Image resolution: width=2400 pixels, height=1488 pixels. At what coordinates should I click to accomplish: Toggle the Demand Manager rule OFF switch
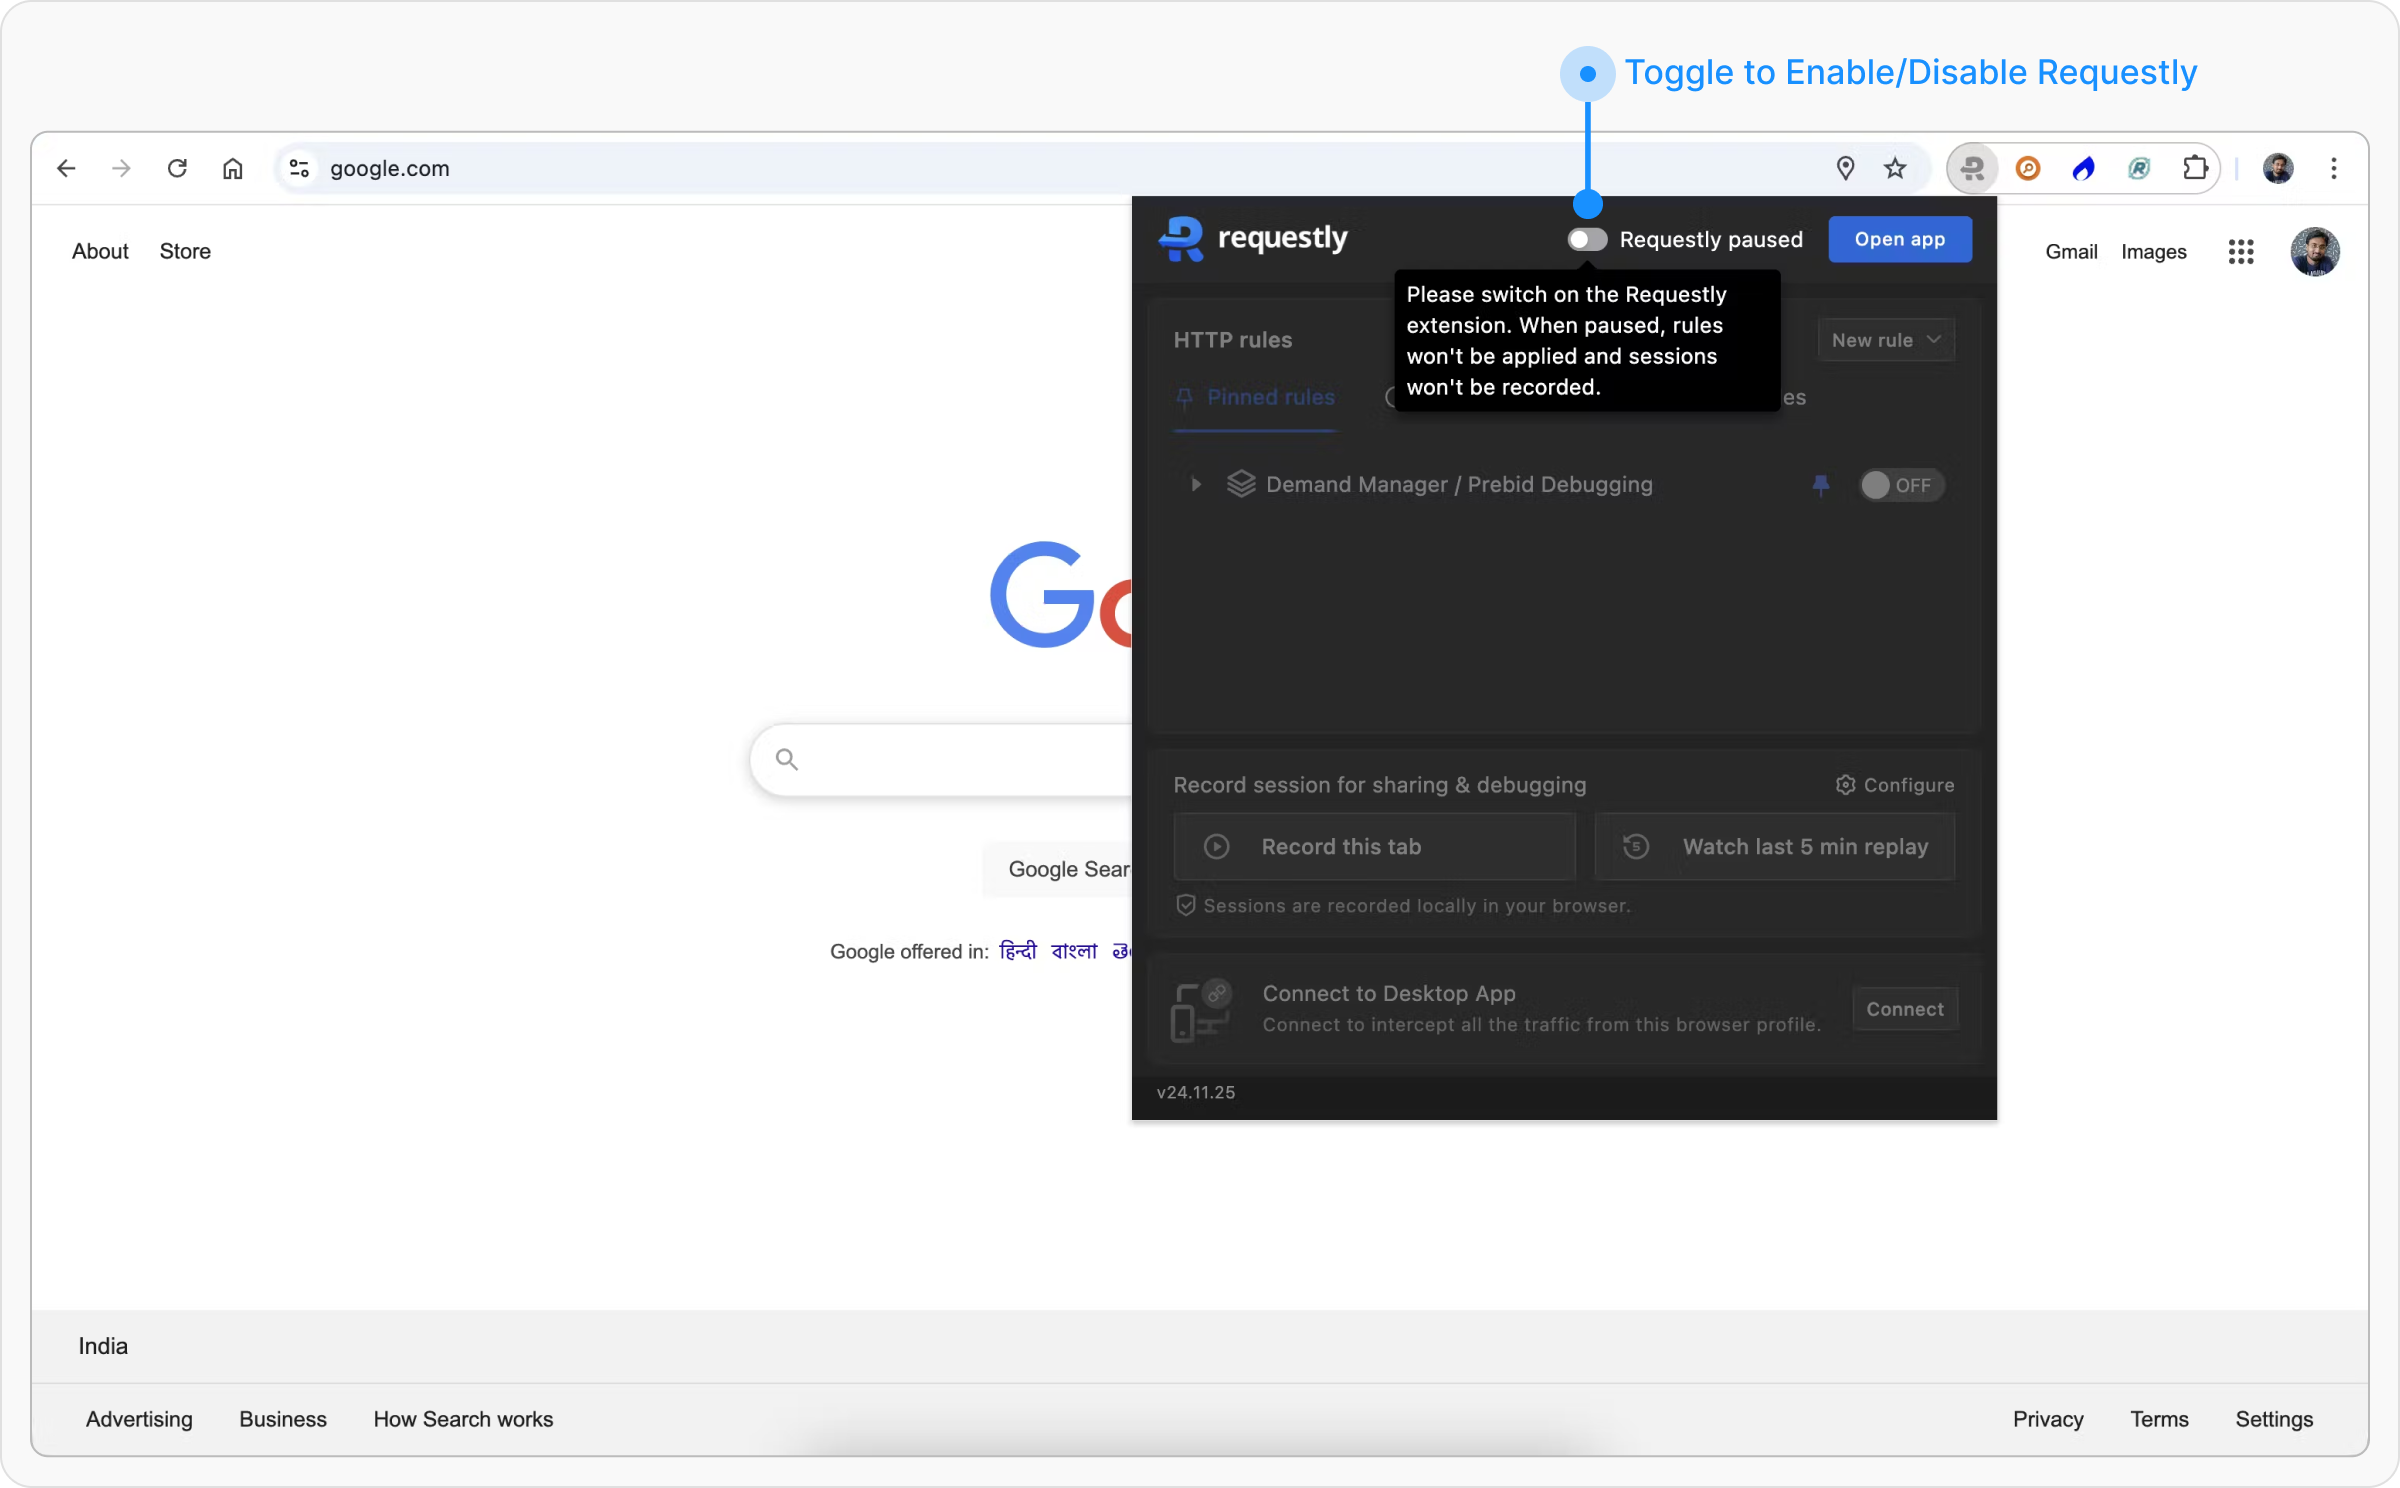click(x=1900, y=485)
